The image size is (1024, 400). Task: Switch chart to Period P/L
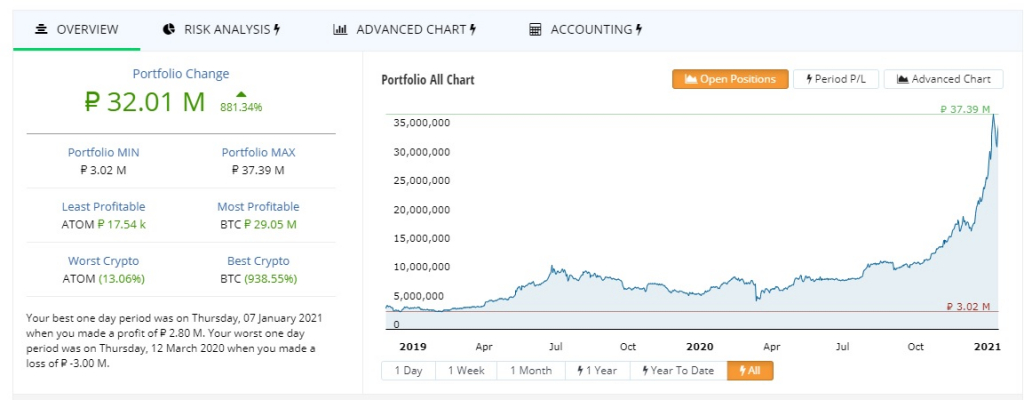pyautogui.click(x=835, y=79)
